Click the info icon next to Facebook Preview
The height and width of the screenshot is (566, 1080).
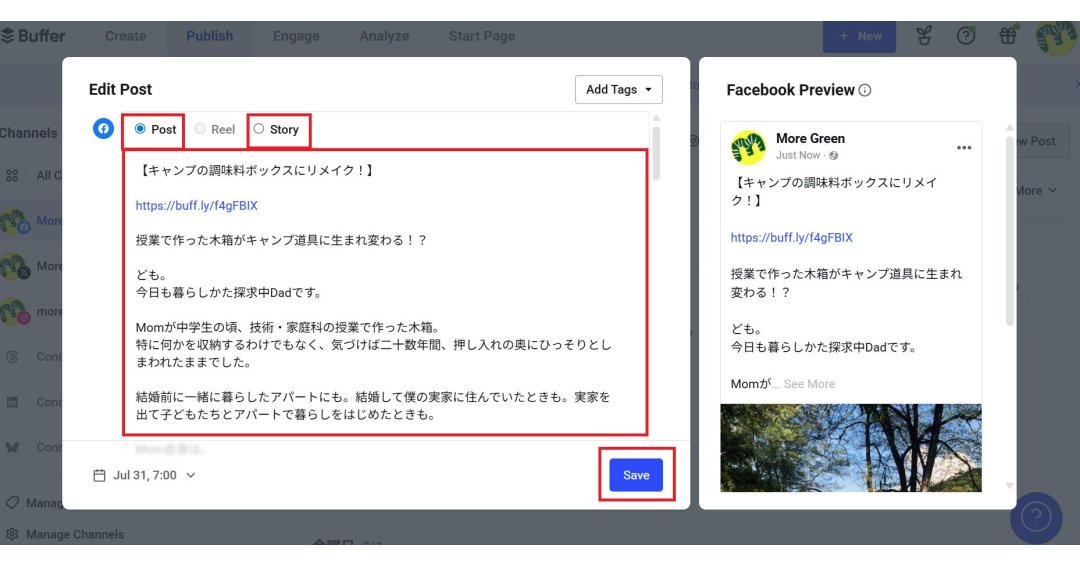865,90
